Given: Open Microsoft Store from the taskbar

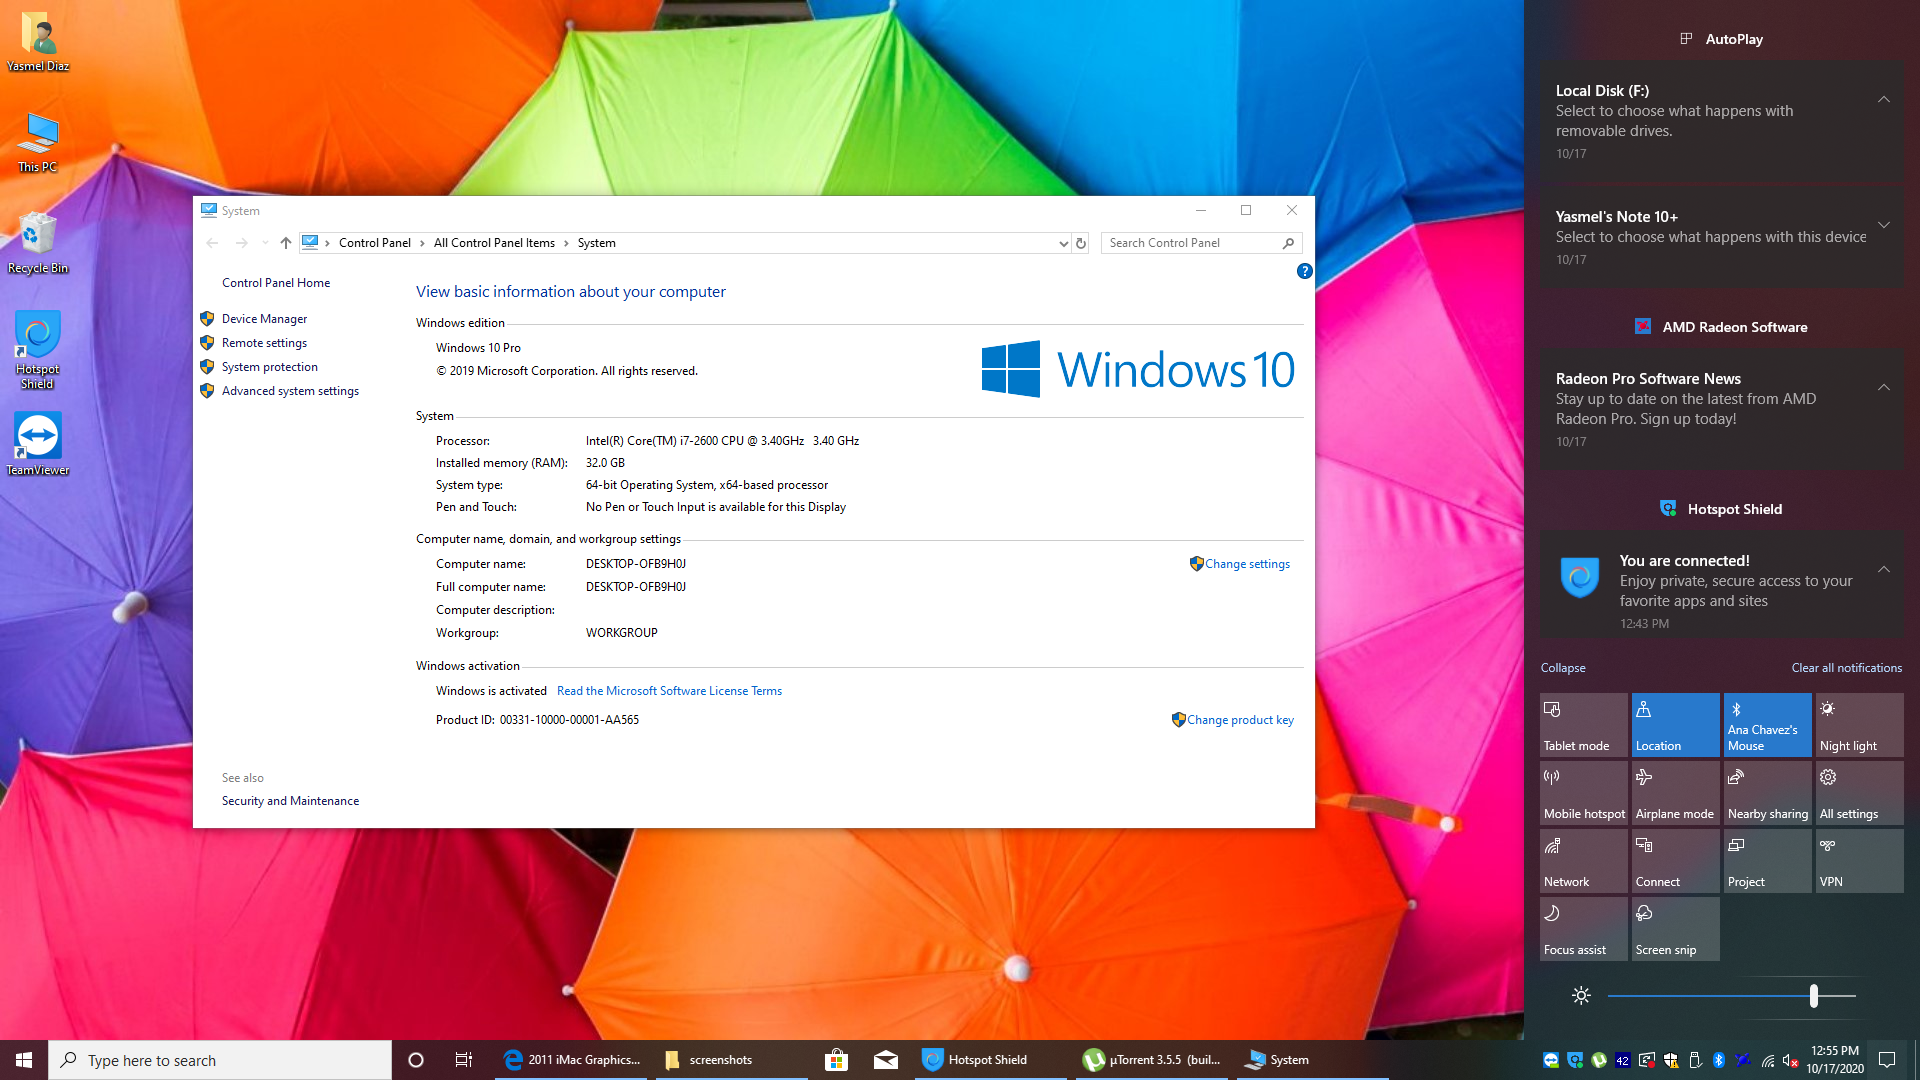Looking at the screenshot, I should tap(836, 1060).
